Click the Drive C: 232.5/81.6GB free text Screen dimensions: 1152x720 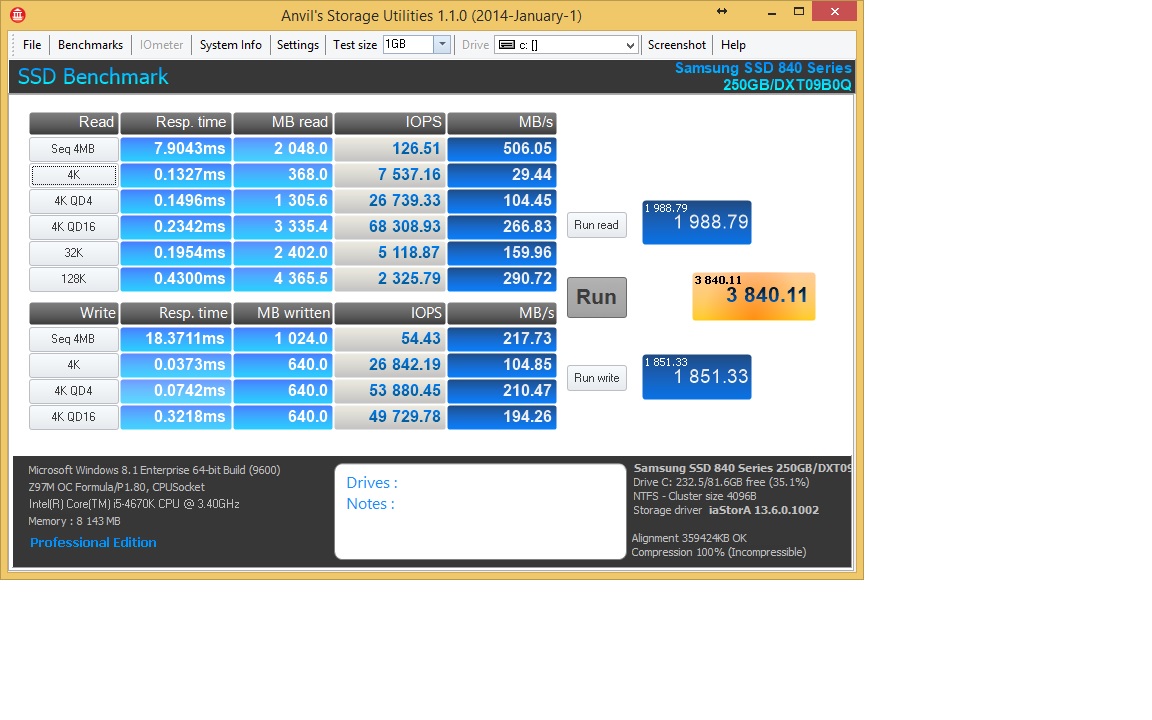pyautogui.click(x=721, y=482)
